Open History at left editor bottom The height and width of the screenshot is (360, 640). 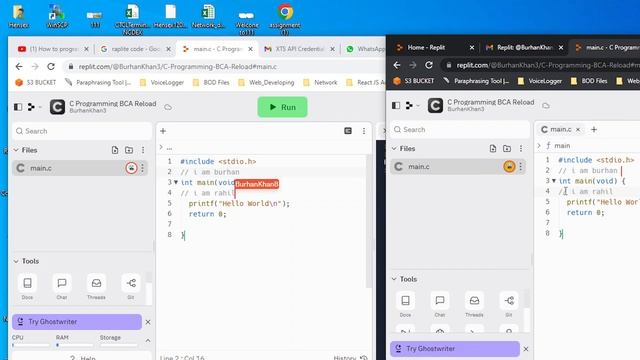click(x=350, y=357)
